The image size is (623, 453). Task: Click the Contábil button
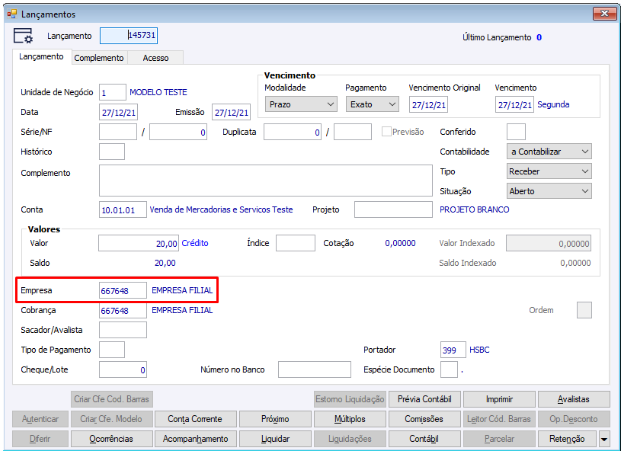424,439
